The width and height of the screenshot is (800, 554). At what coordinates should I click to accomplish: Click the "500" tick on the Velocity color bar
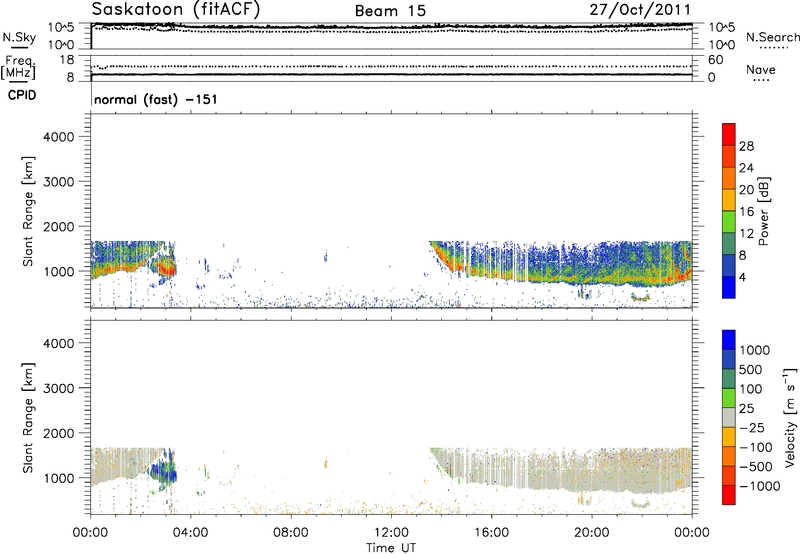pyautogui.click(x=752, y=369)
